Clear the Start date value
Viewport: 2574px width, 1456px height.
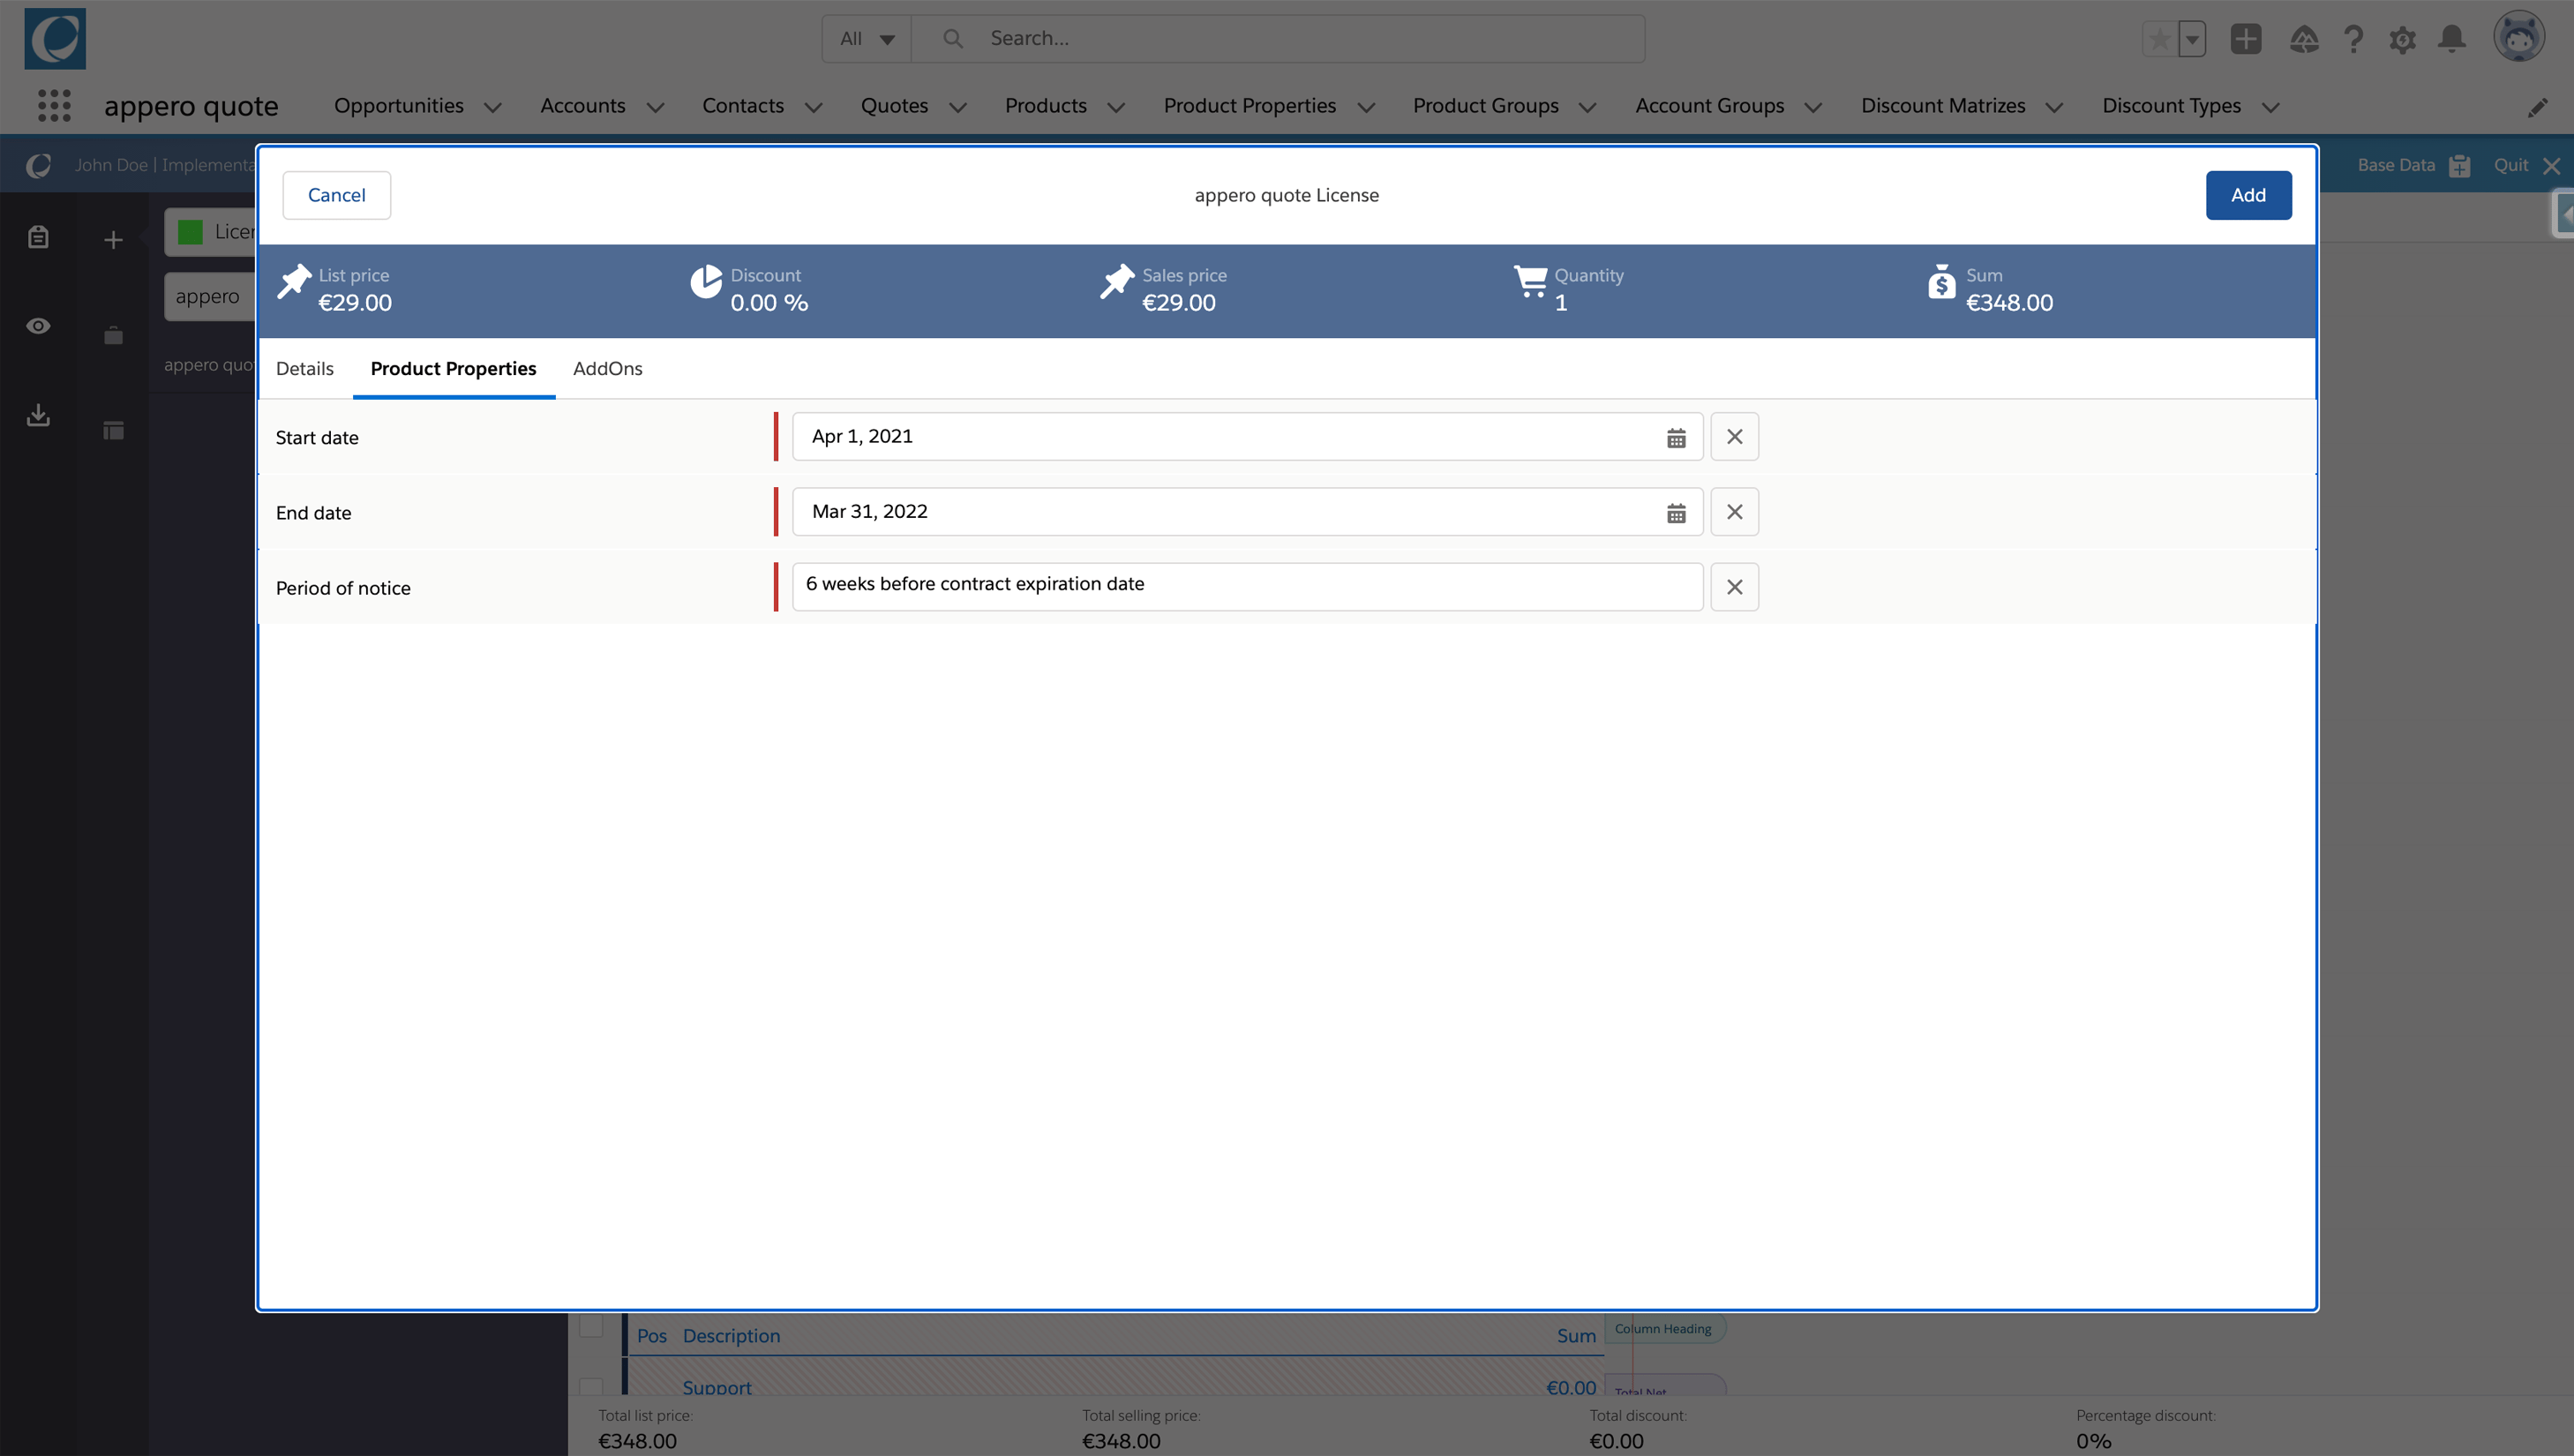(x=1734, y=437)
